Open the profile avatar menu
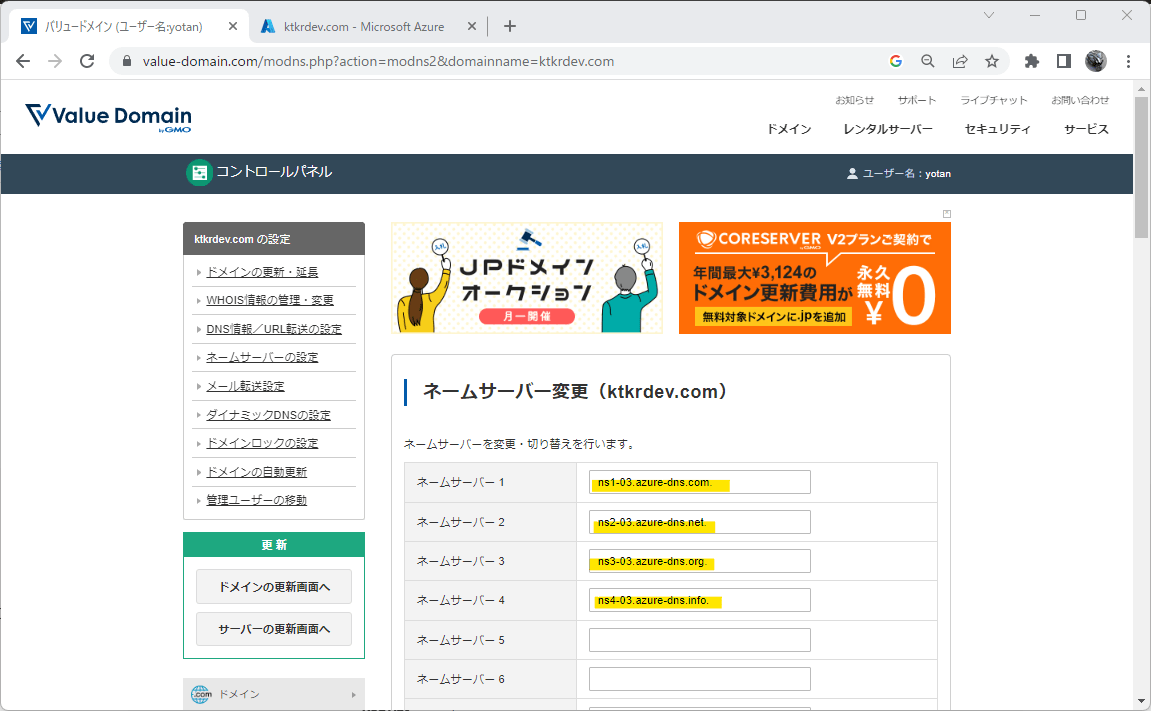This screenshot has width=1151, height=711. [x=1096, y=61]
